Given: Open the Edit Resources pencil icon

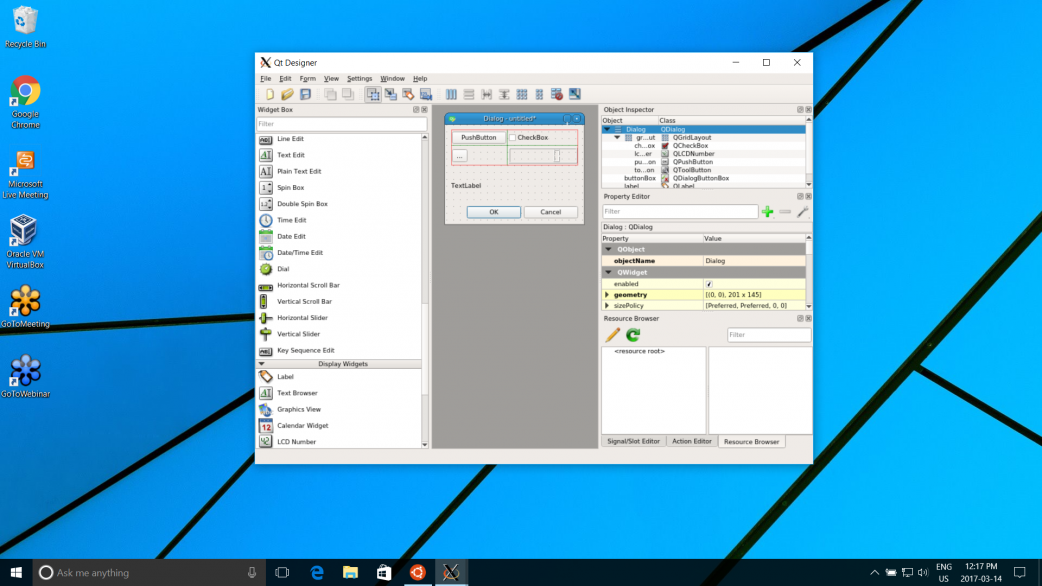Looking at the screenshot, I should [612, 335].
